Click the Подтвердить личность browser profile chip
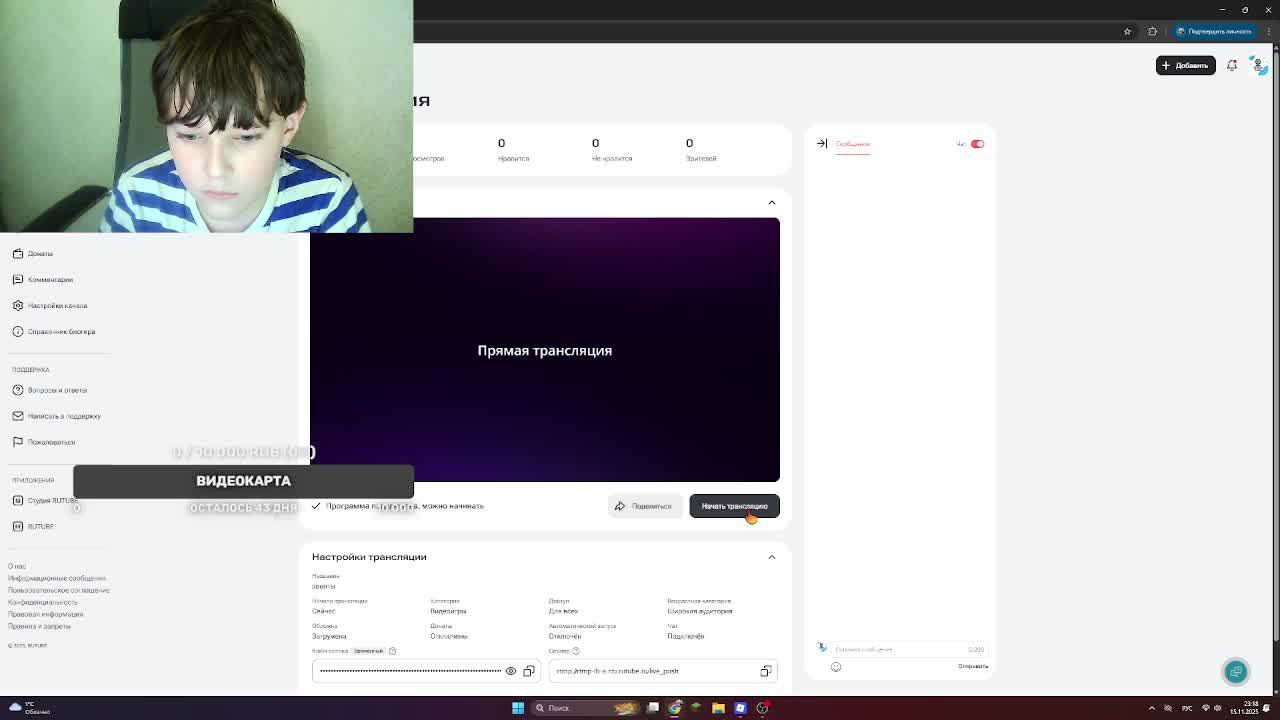1280x720 pixels. pyautogui.click(x=1214, y=31)
